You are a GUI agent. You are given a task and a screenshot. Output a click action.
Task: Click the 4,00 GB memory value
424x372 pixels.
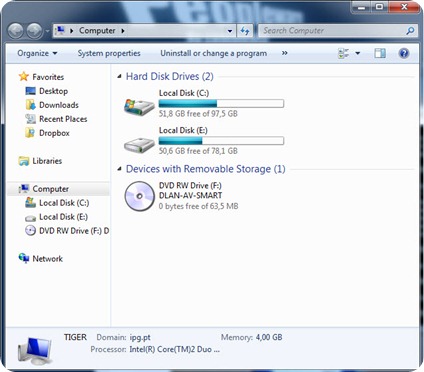[269, 337]
